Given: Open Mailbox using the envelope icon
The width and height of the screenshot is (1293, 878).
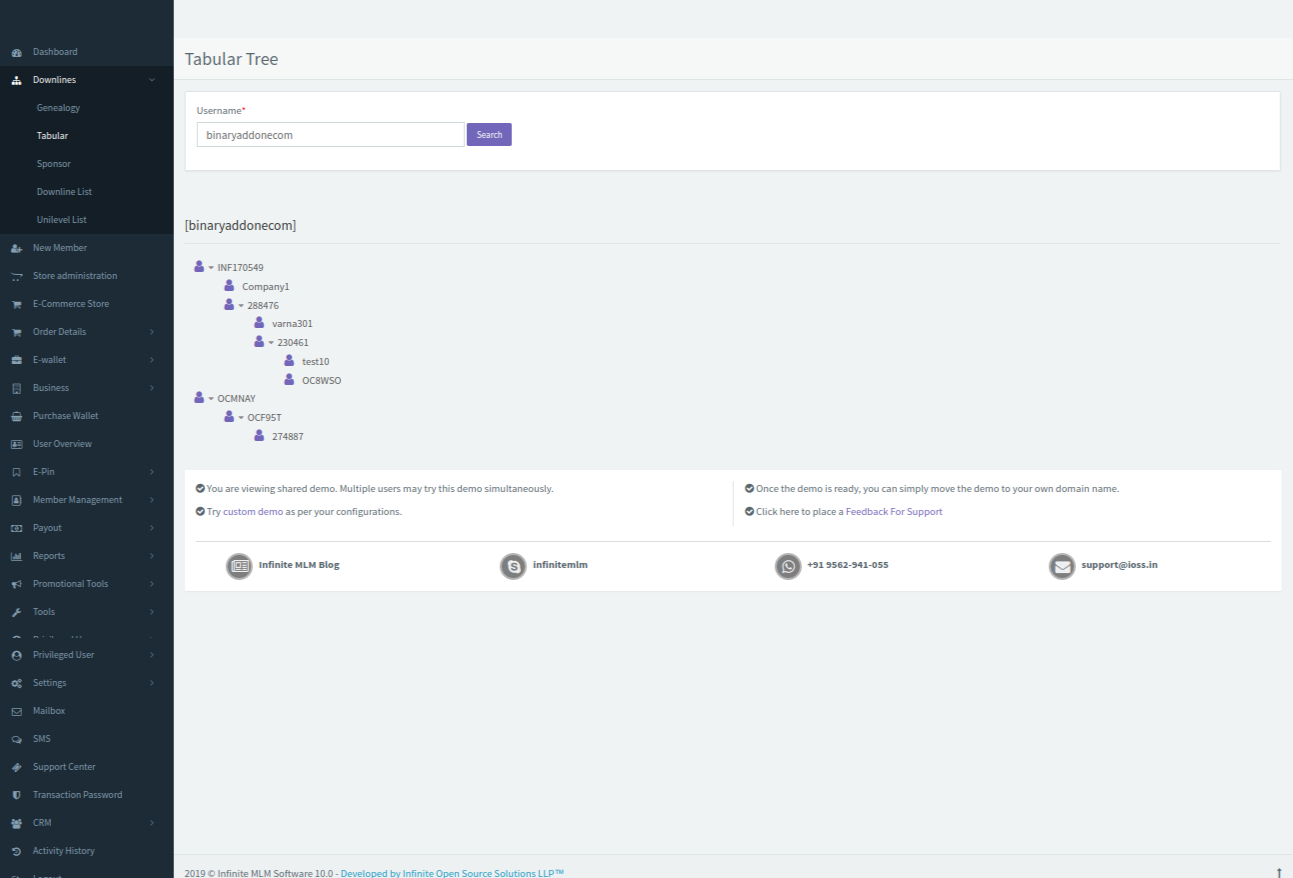Looking at the screenshot, I should [x=15, y=710].
